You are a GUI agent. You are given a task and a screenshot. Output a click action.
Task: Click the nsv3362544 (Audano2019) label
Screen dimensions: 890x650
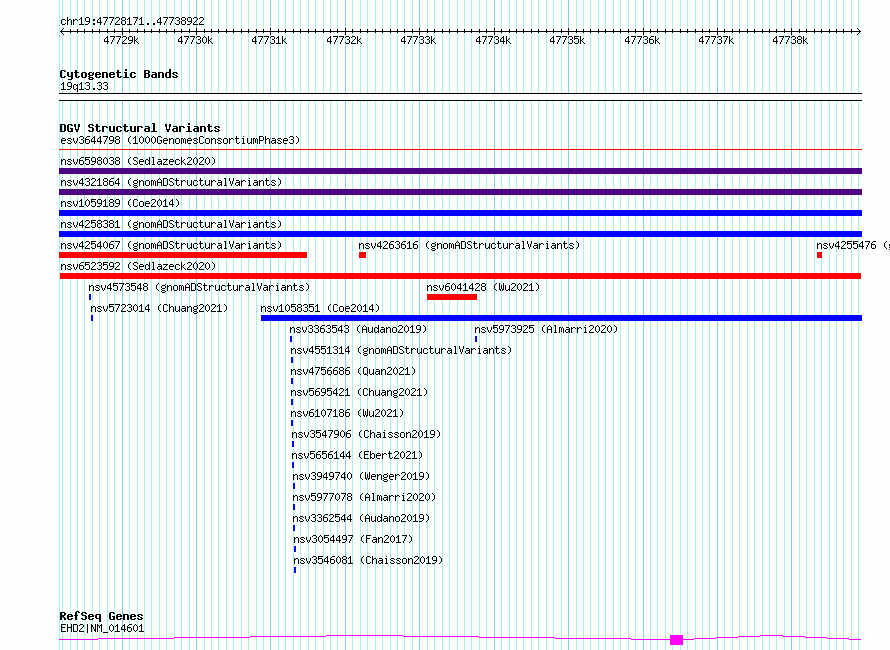[x=361, y=518]
